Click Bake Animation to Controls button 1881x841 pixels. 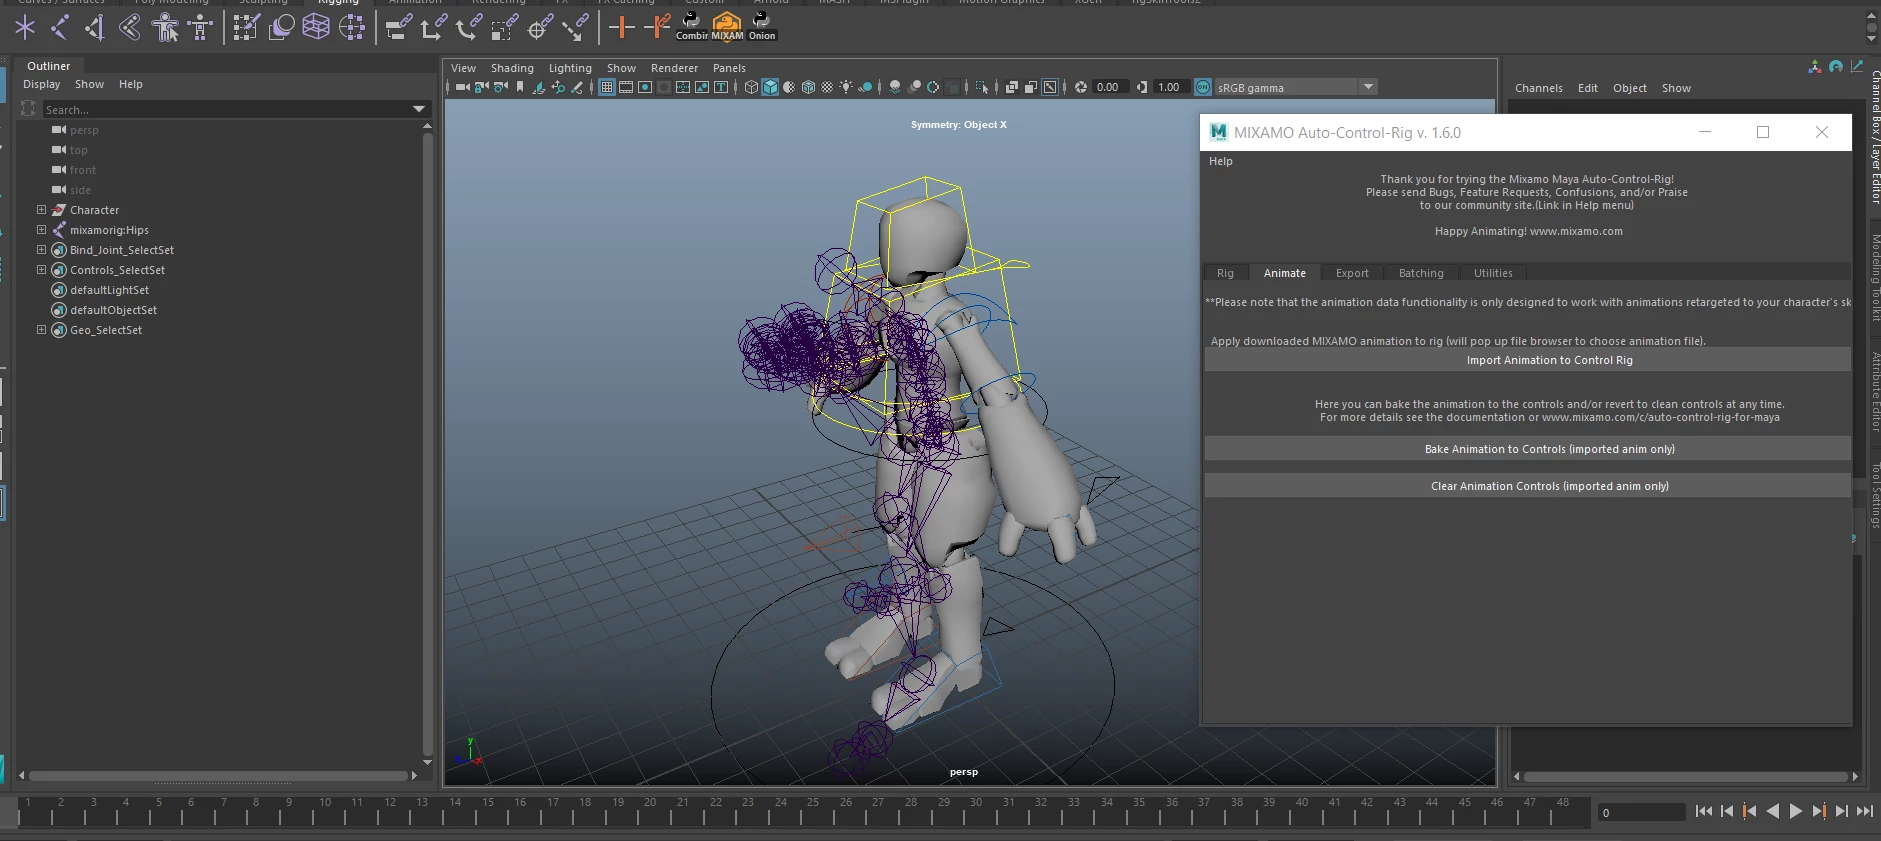click(x=1548, y=449)
